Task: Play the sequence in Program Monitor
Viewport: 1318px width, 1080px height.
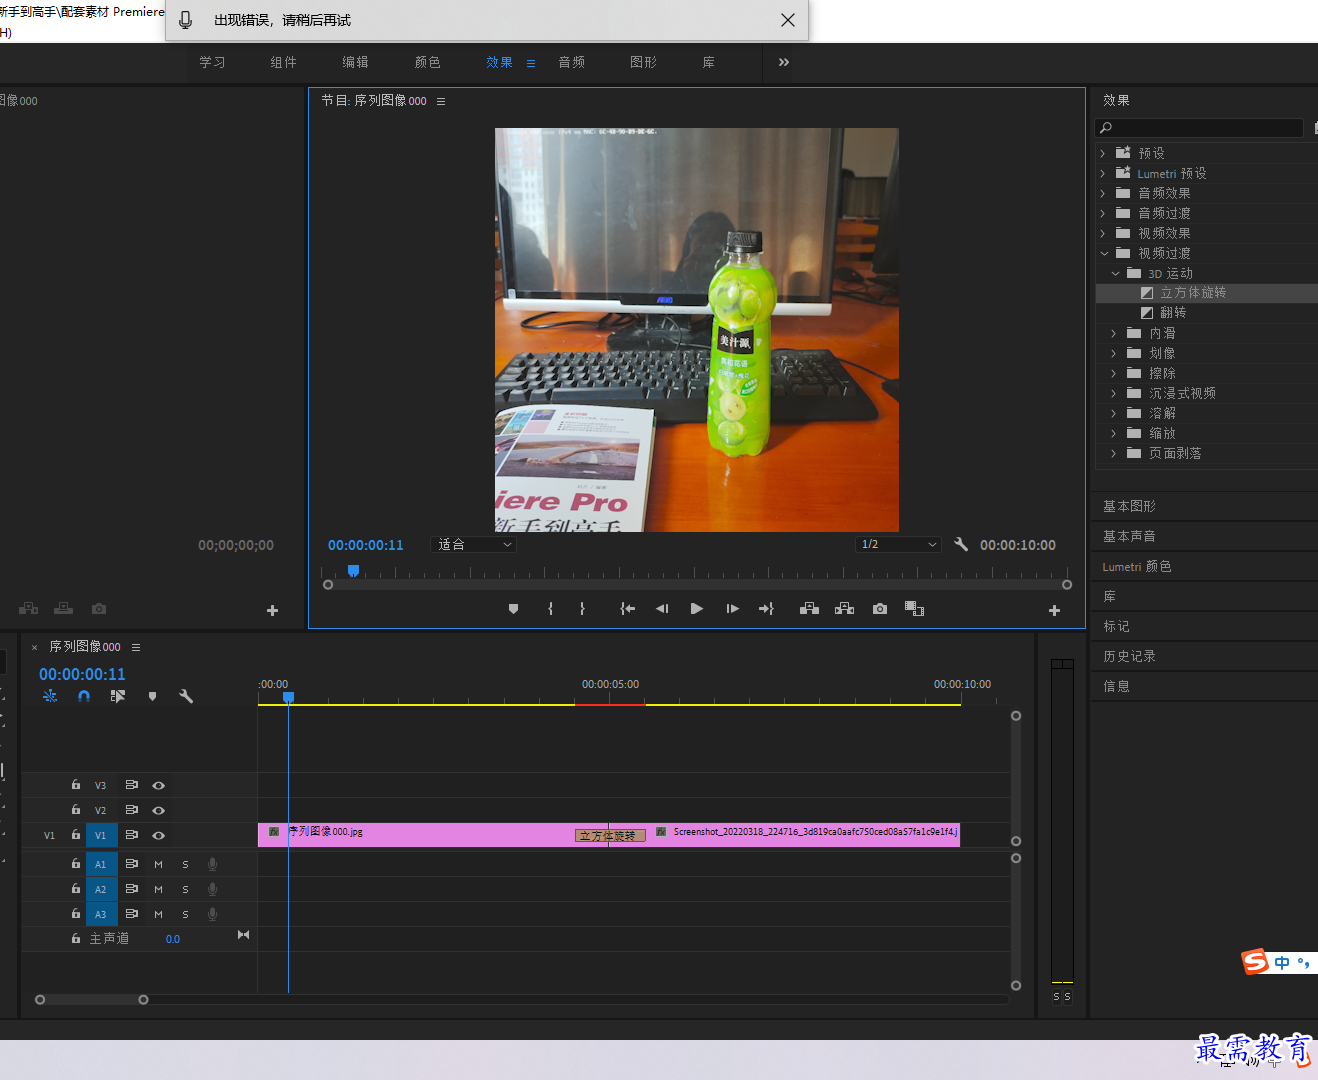Action: [x=696, y=609]
